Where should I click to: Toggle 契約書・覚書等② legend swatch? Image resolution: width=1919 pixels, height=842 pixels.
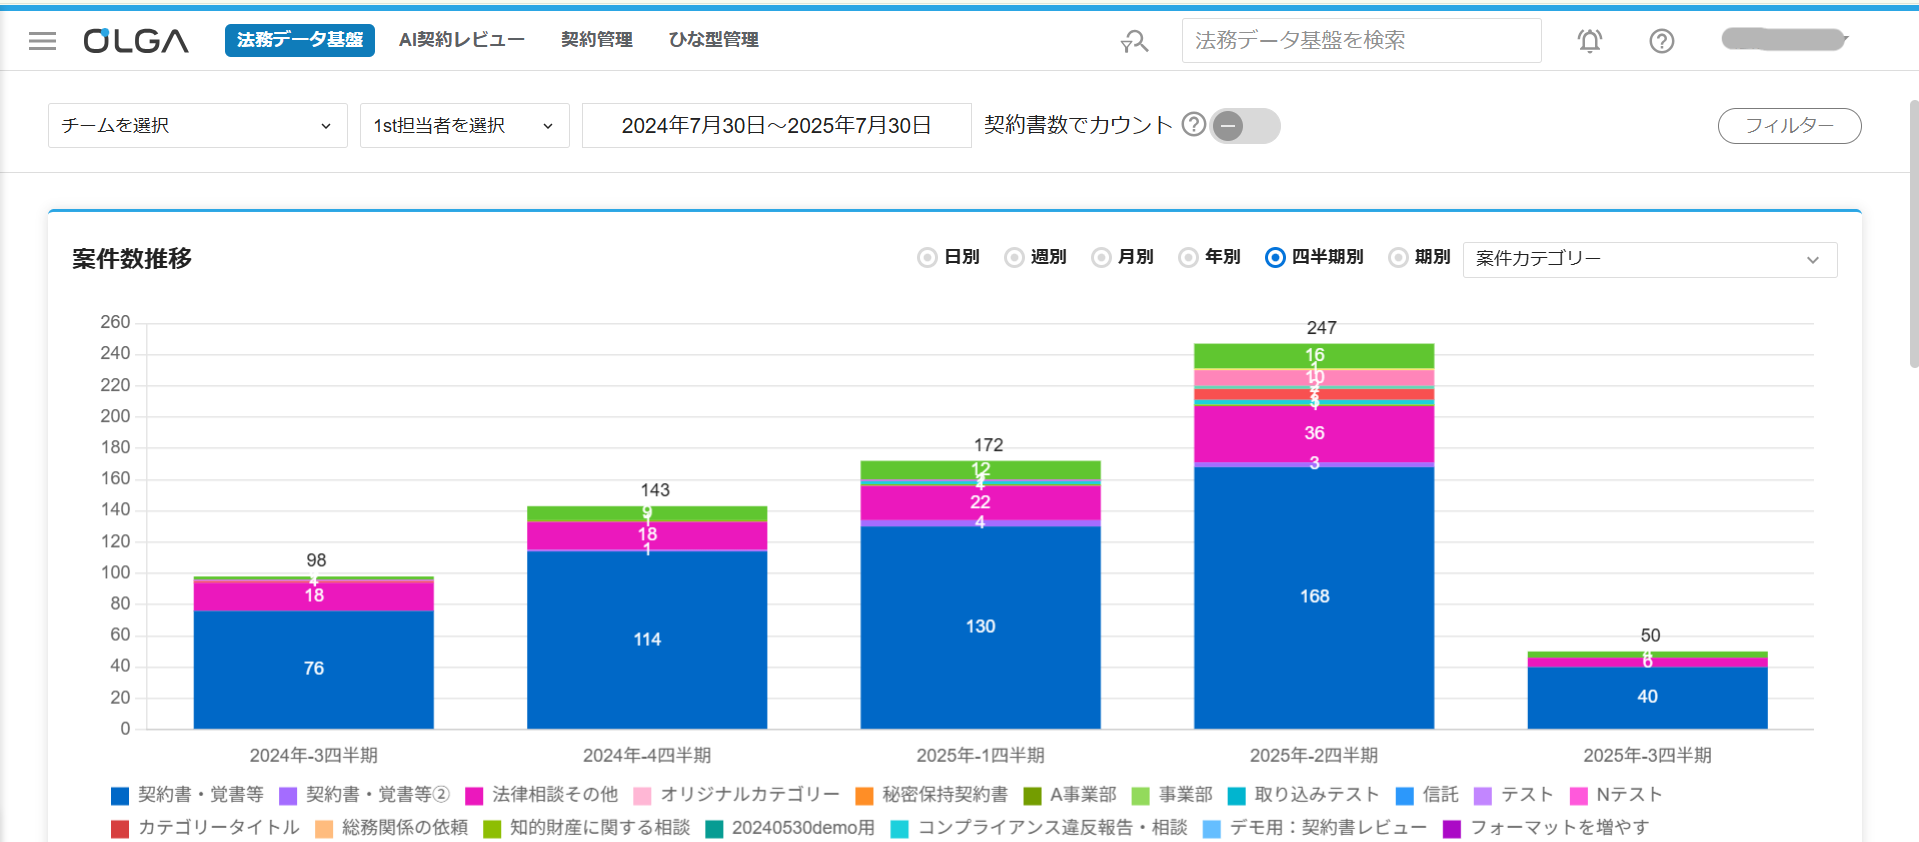[288, 796]
